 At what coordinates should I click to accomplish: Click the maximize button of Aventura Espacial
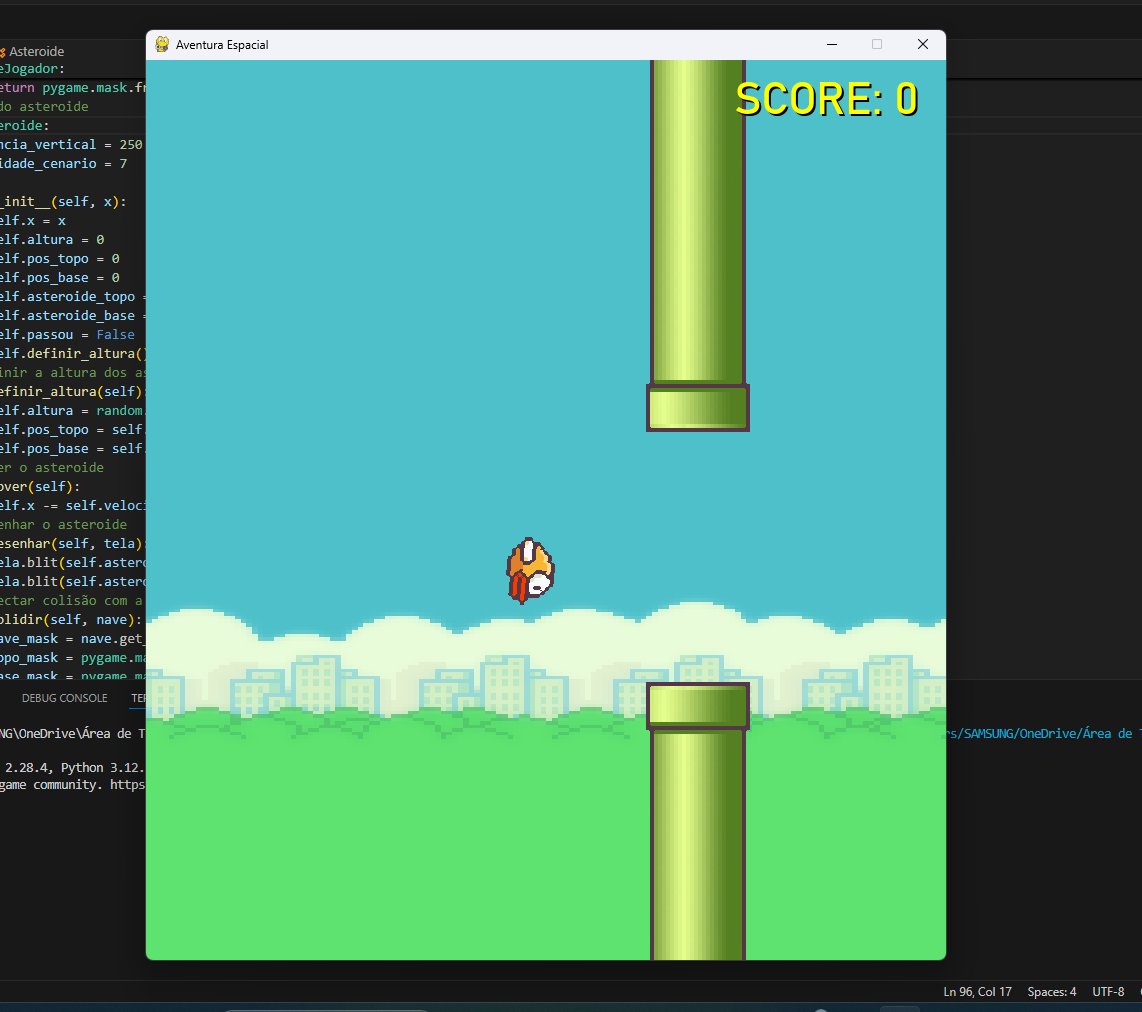[x=877, y=44]
